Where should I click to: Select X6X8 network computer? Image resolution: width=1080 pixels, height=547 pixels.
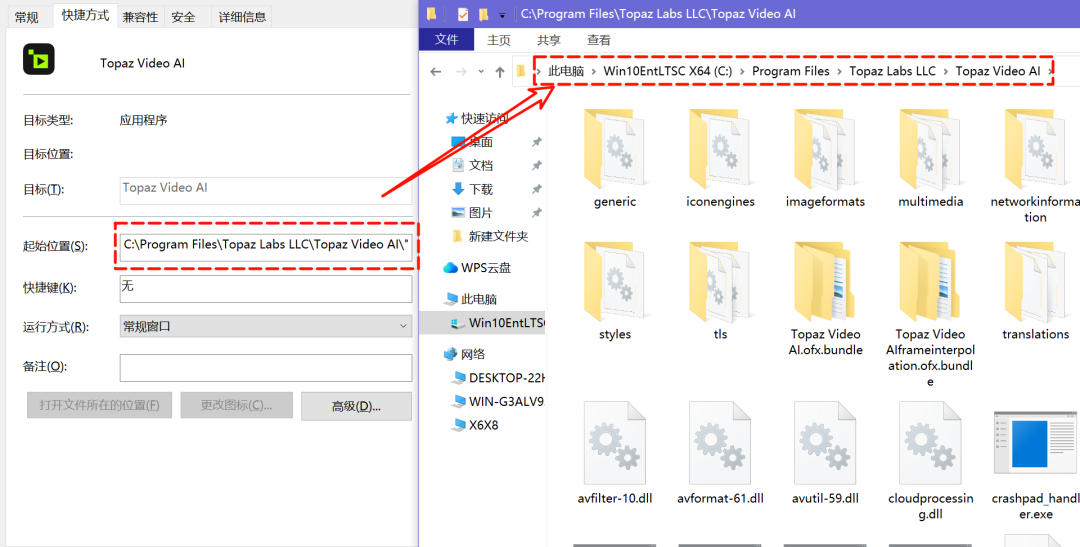click(x=475, y=425)
